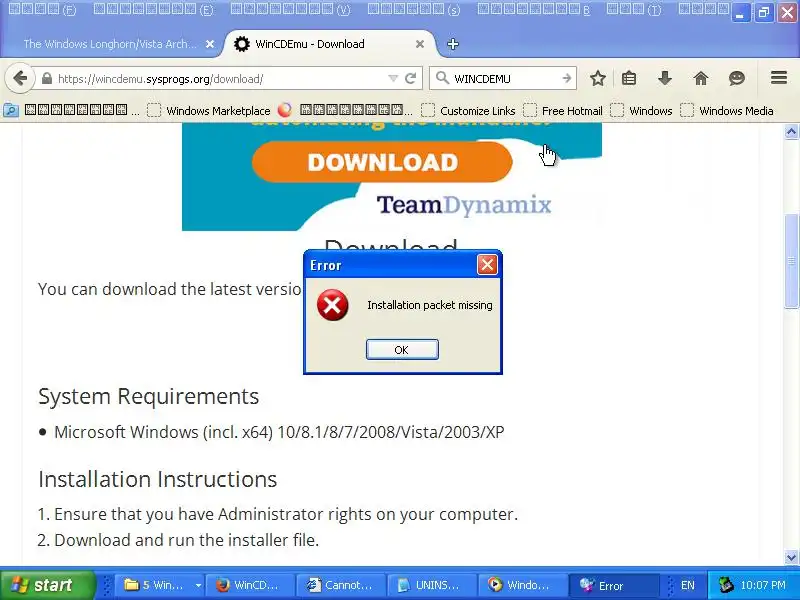800x600 pixels.
Task: Open the chat smiley icon
Action: [x=737, y=79]
